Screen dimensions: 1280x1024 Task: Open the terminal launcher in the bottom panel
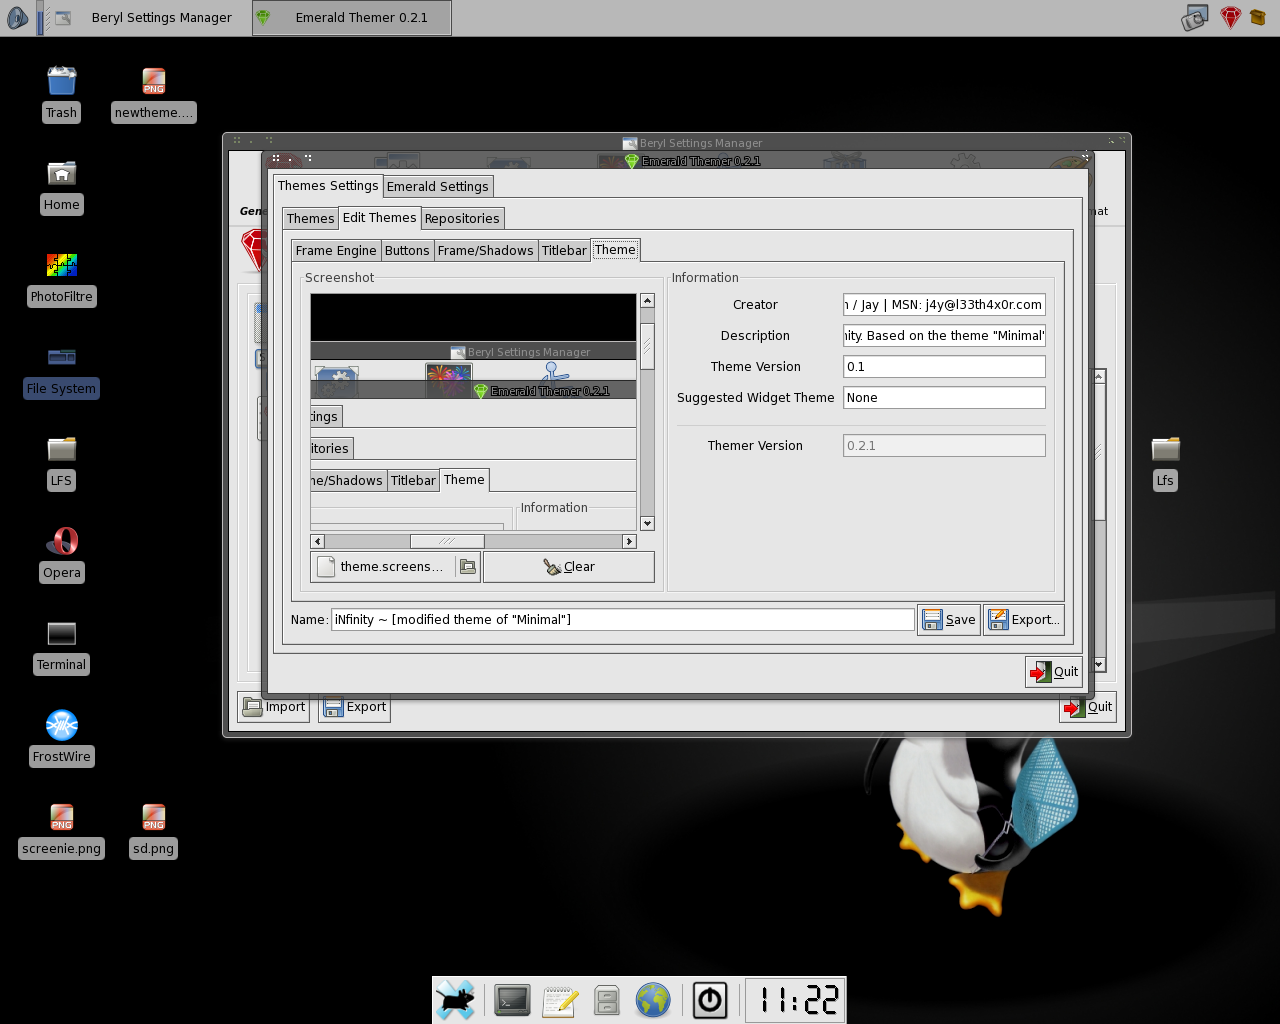click(512, 1000)
